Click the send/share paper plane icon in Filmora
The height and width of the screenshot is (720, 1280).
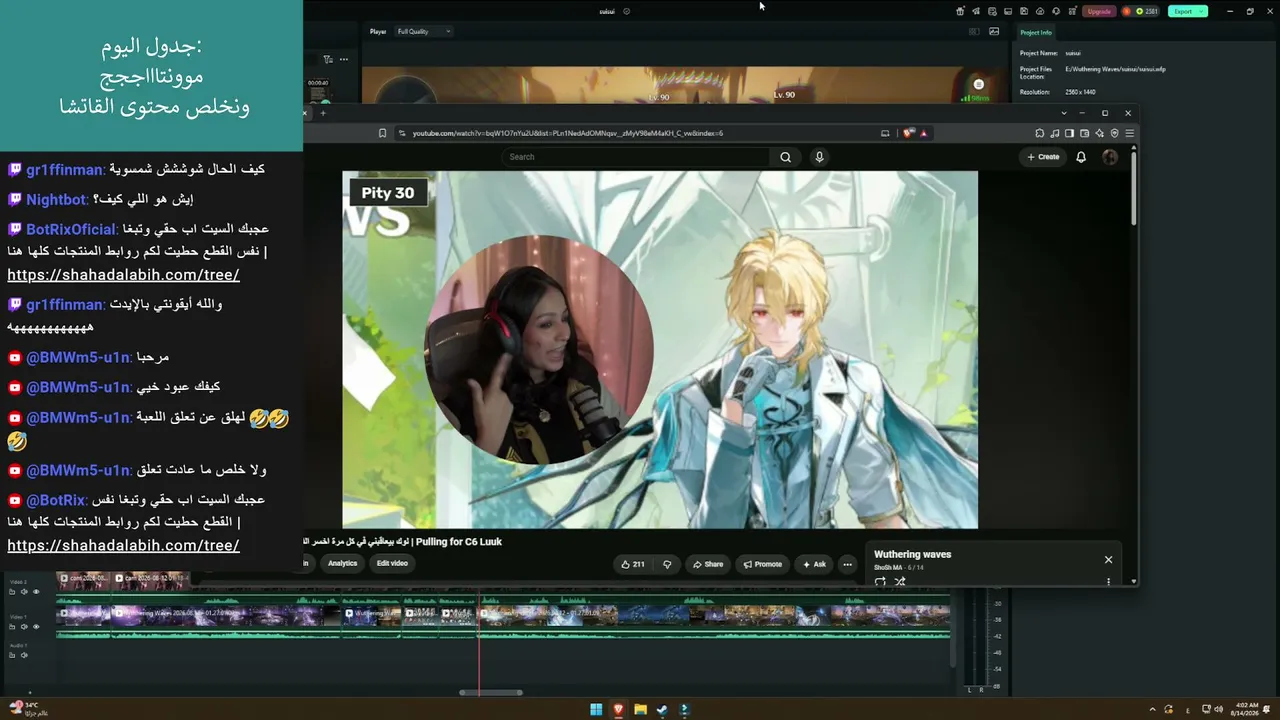pos(976,11)
